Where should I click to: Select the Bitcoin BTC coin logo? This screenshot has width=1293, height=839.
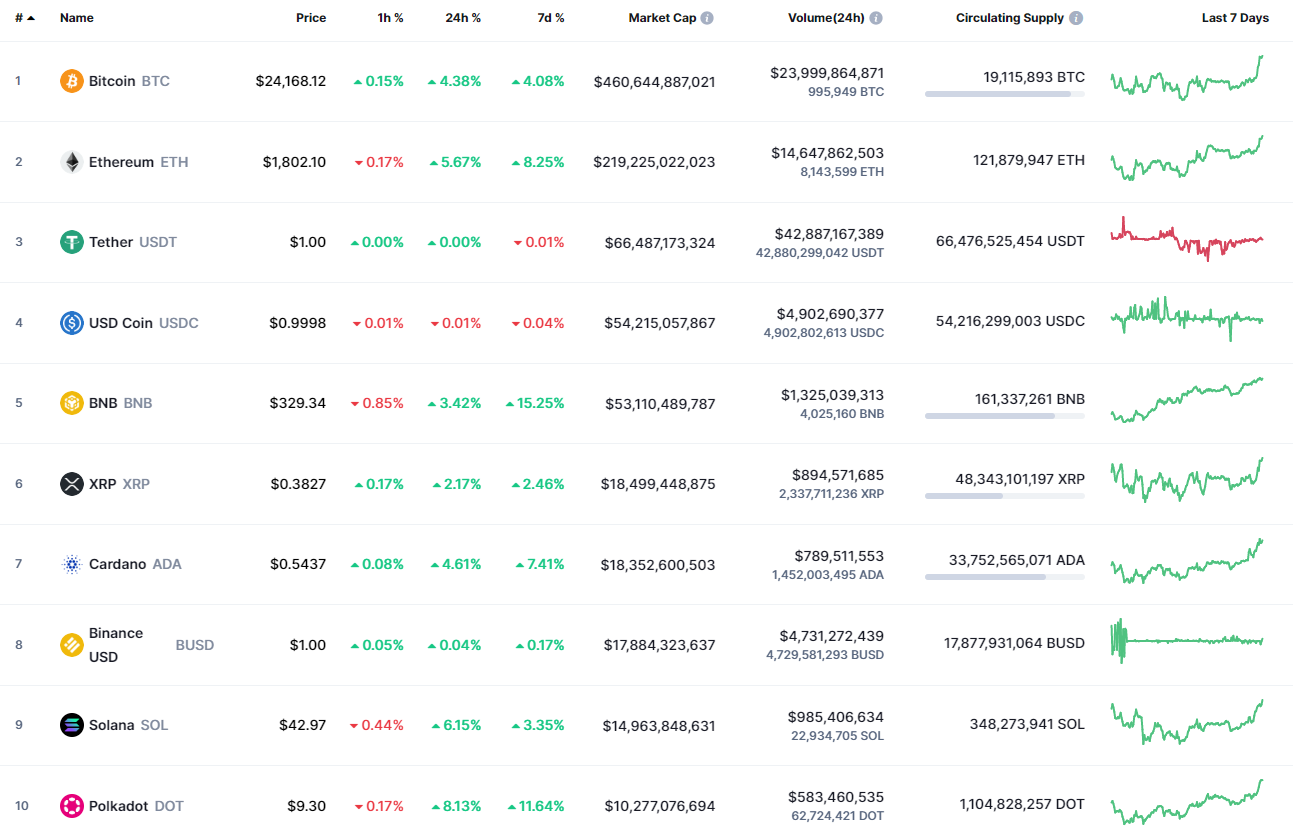click(70, 81)
